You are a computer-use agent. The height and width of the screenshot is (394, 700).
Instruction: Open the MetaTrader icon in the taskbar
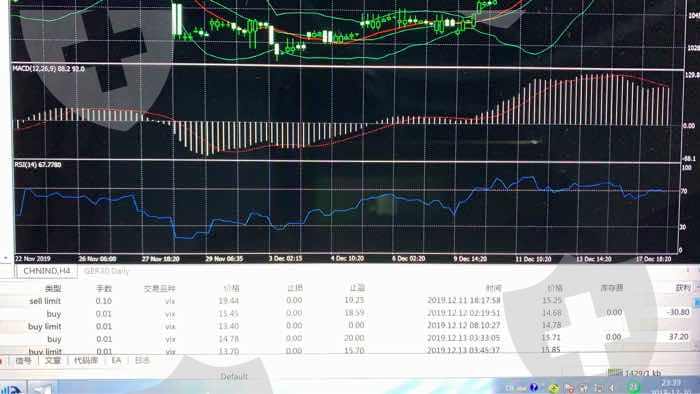(x=12, y=390)
